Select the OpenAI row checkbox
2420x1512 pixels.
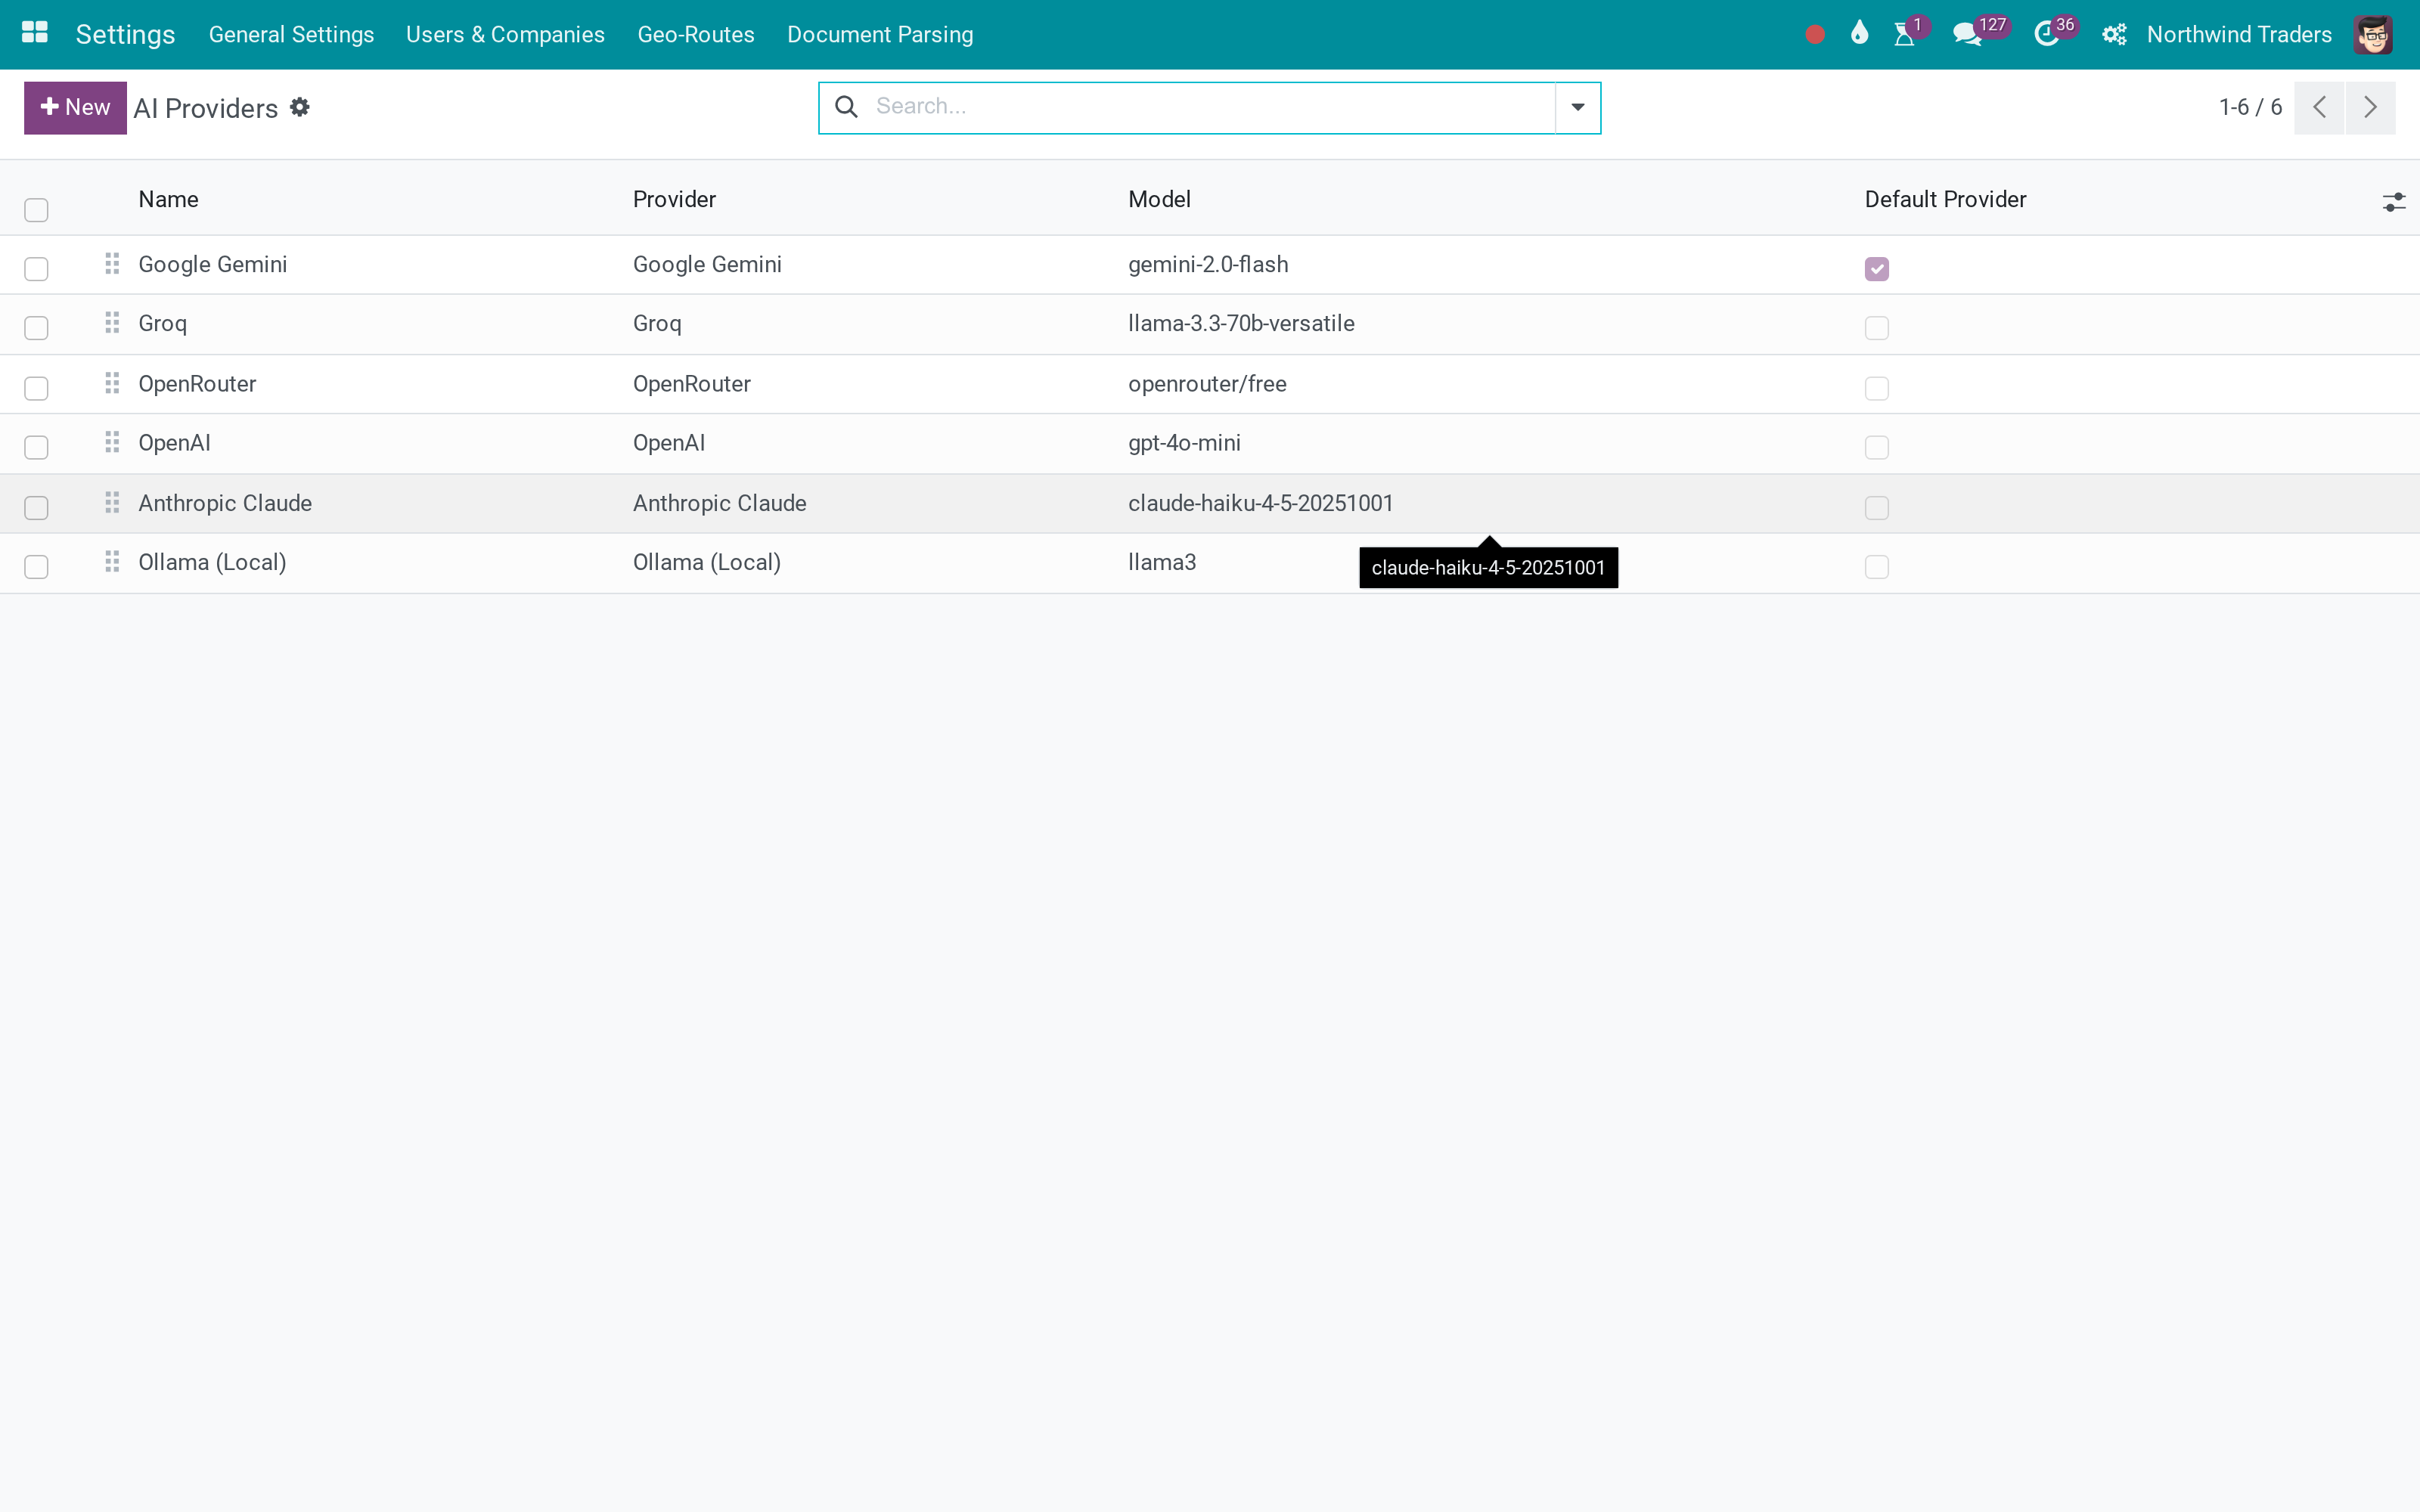click(x=36, y=447)
